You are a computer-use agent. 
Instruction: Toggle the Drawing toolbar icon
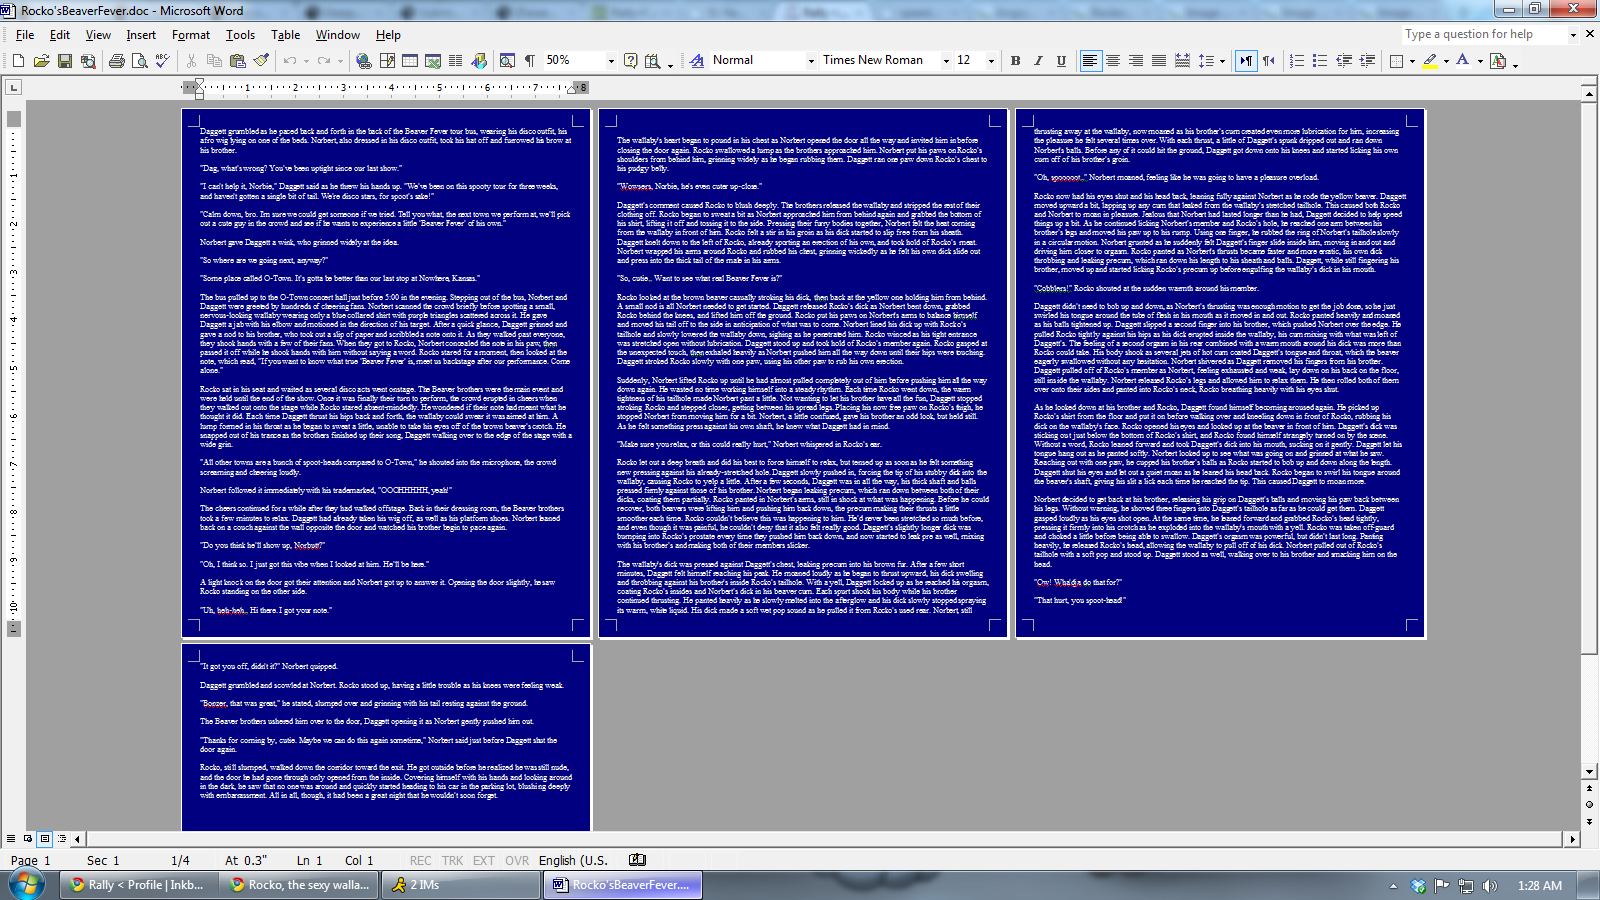pyautogui.click(x=479, y=61)
